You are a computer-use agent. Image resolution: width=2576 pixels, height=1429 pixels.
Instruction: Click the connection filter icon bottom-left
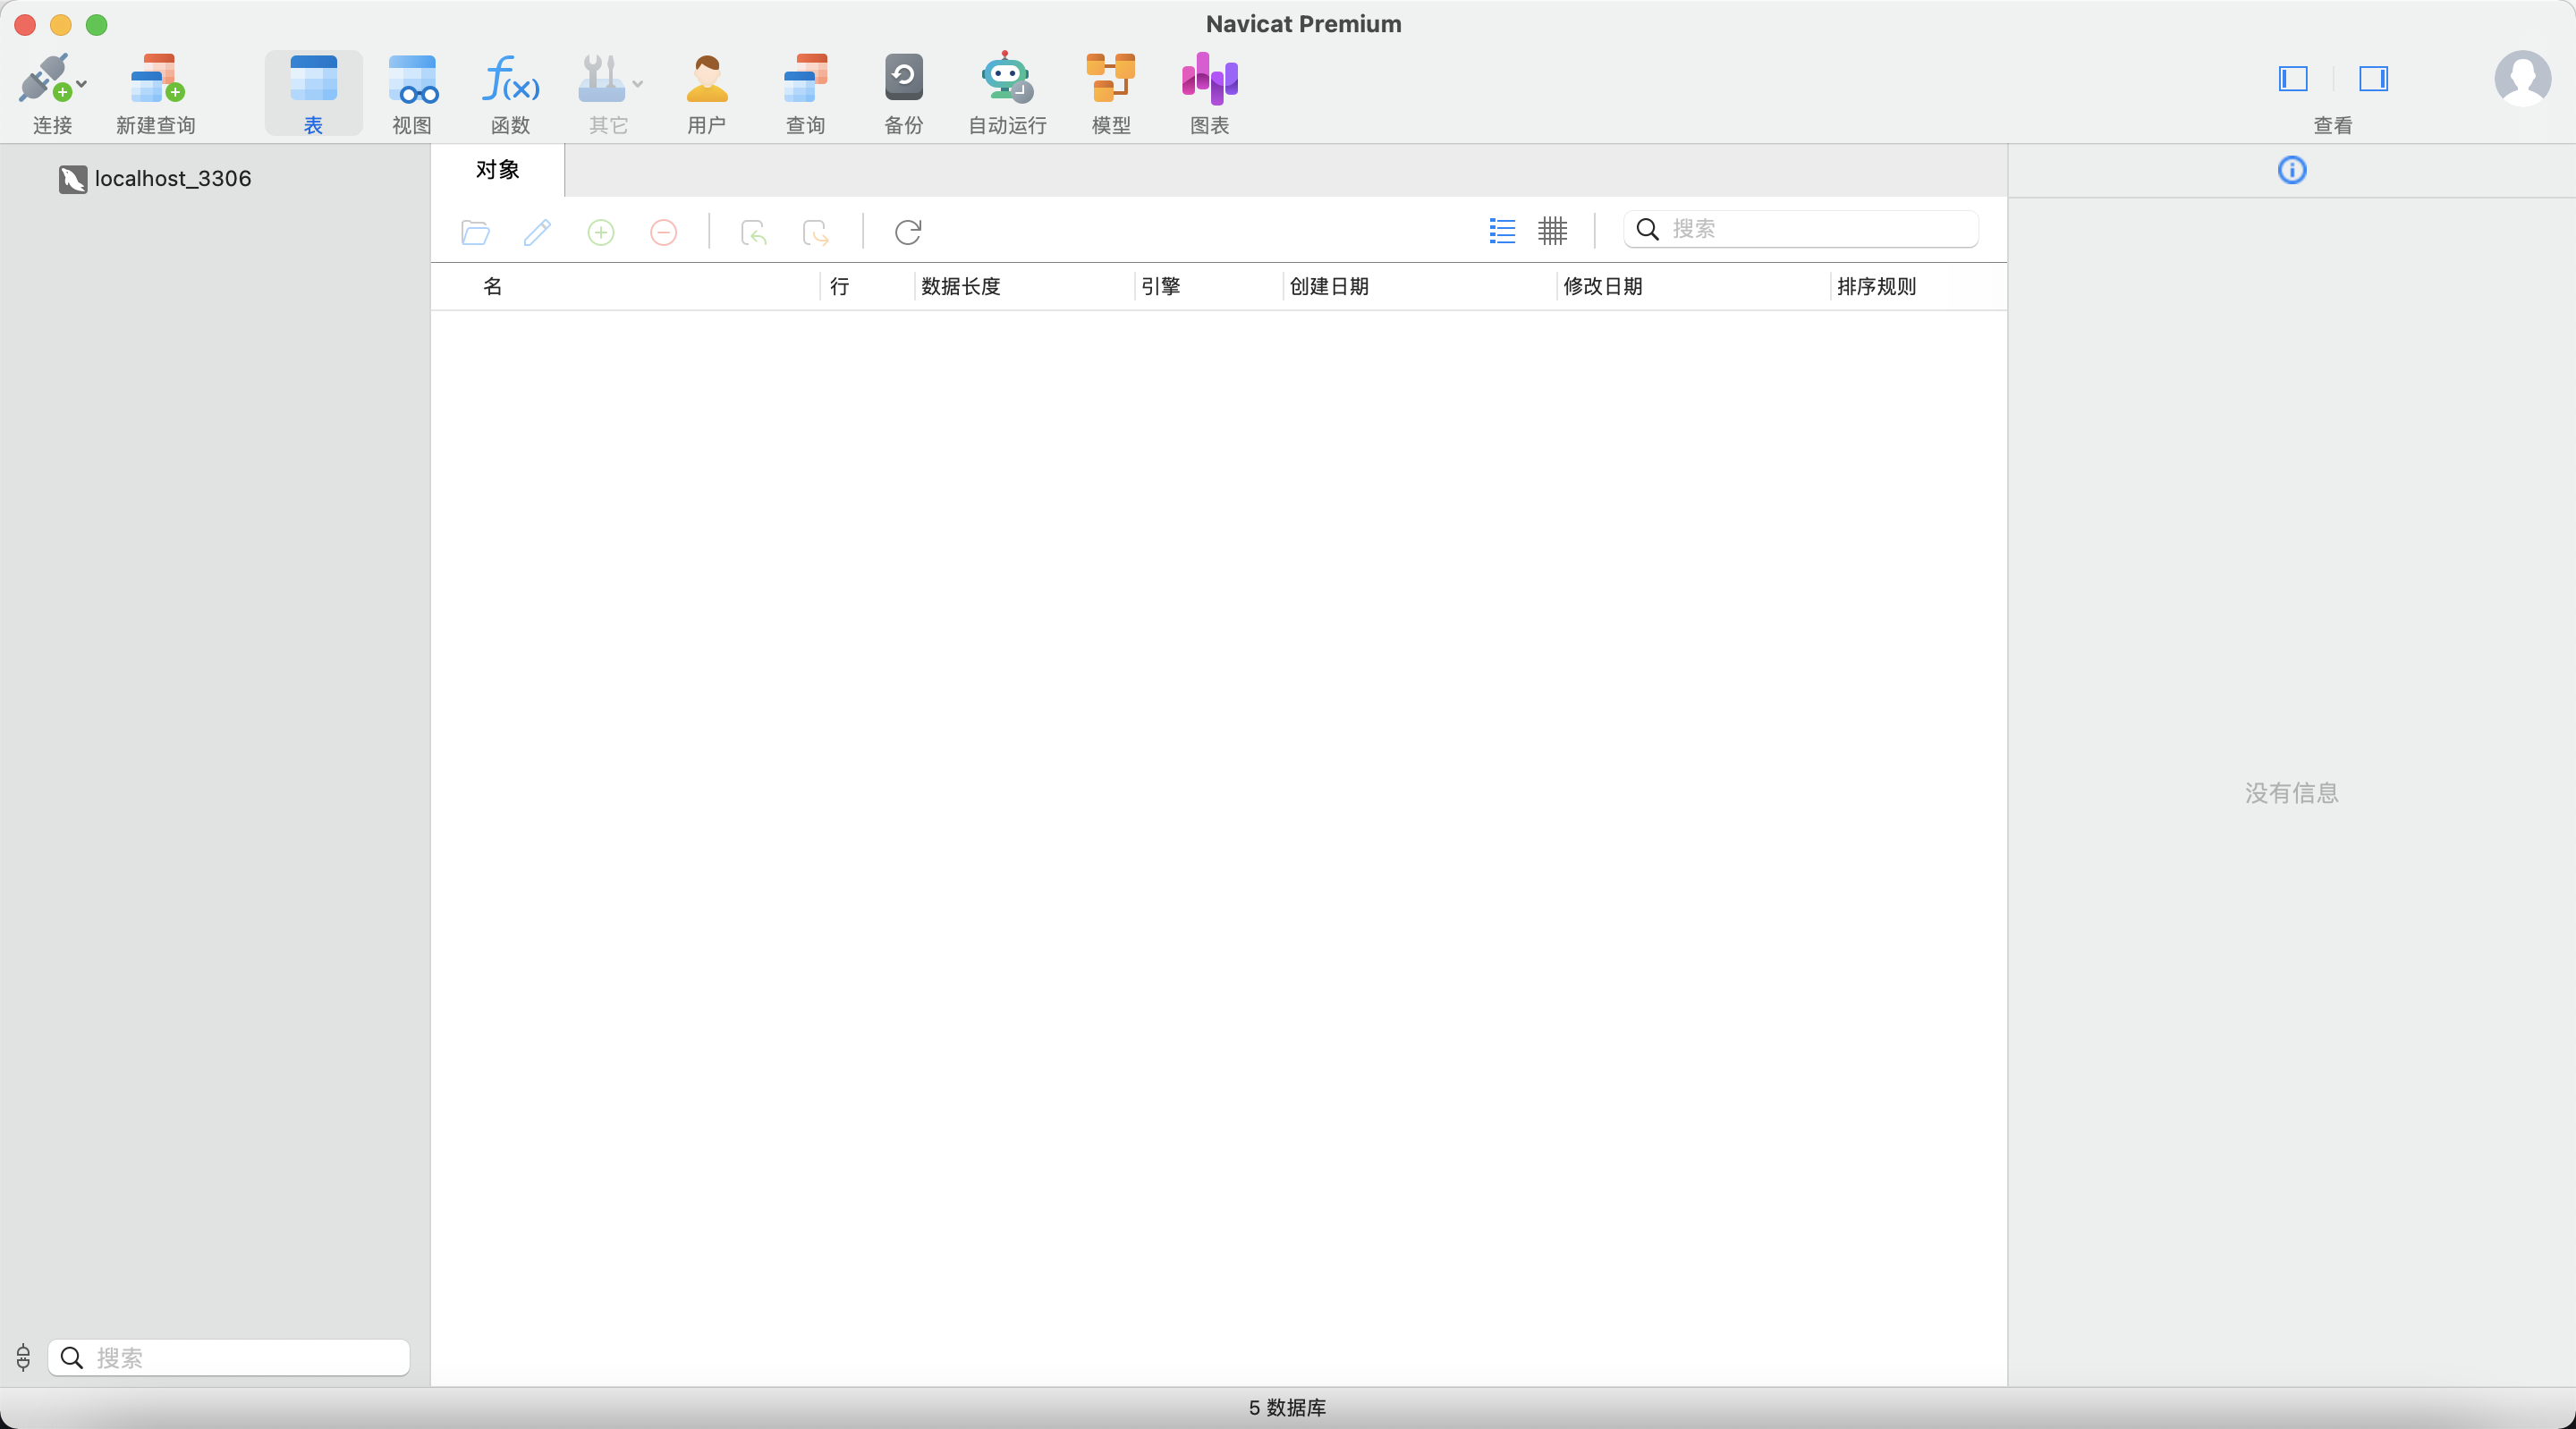point(23,1357)
